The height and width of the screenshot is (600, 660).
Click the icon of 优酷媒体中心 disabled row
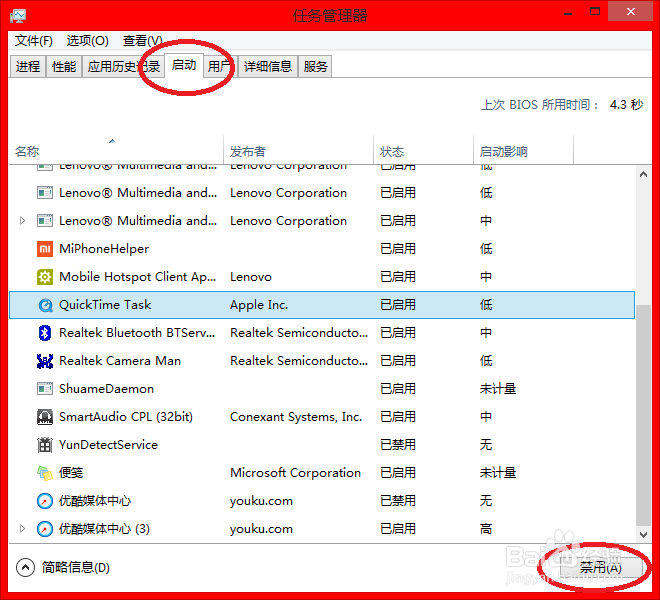point(45,501)
